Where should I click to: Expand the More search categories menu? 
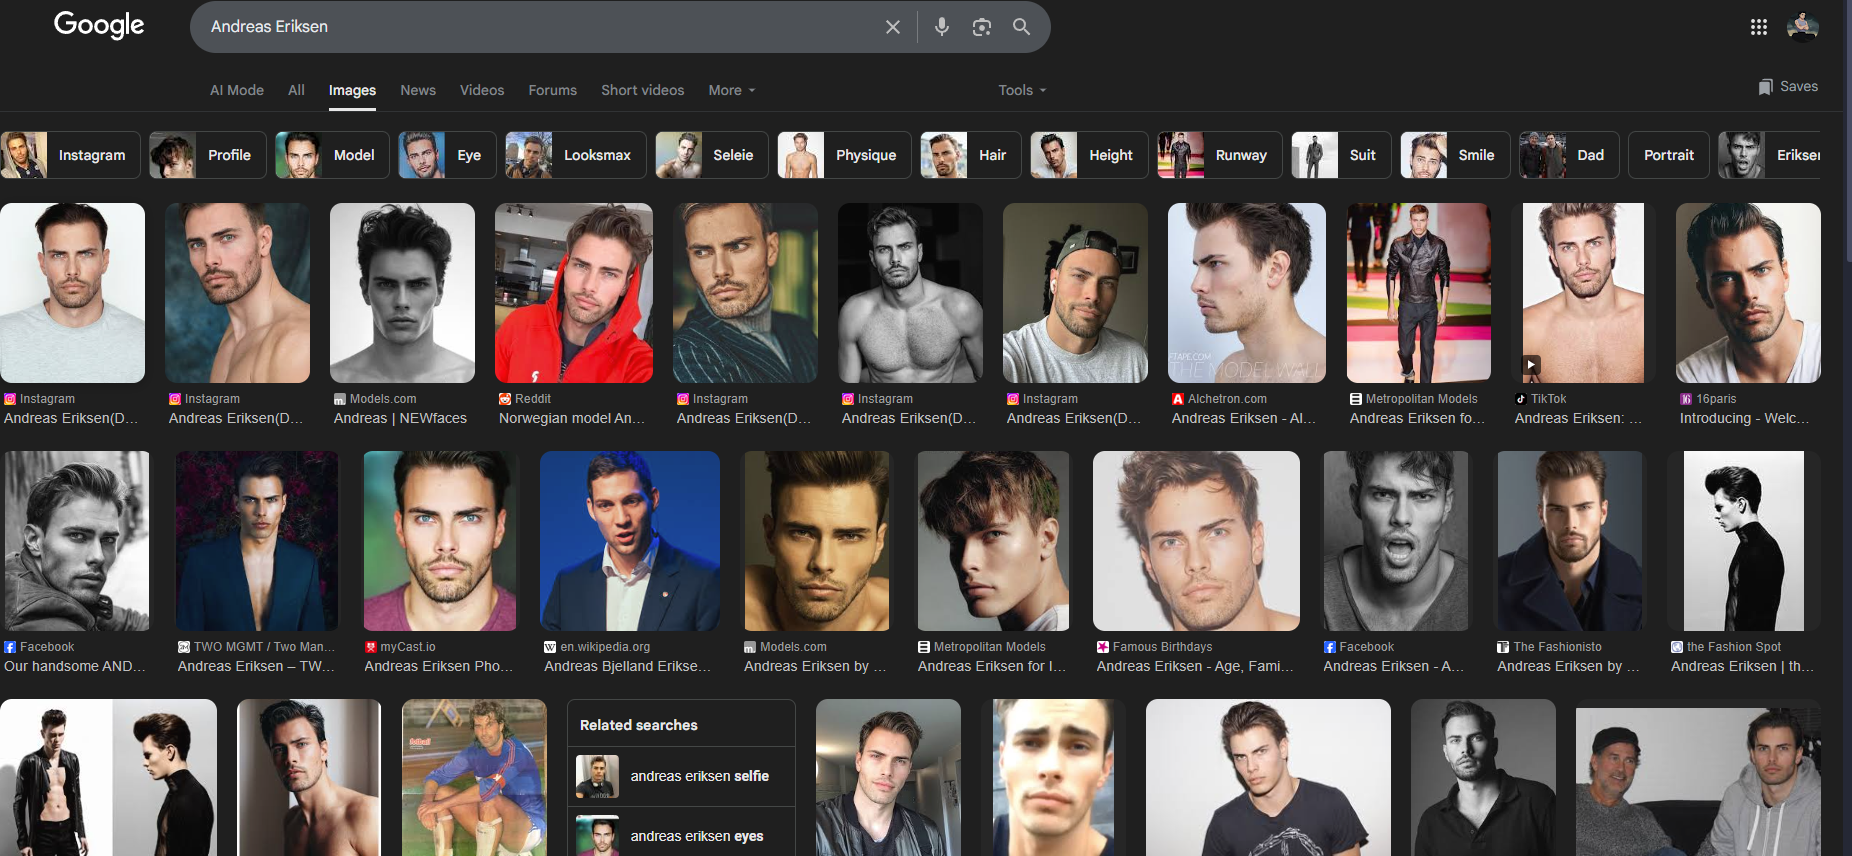click(x=731, y=90)
